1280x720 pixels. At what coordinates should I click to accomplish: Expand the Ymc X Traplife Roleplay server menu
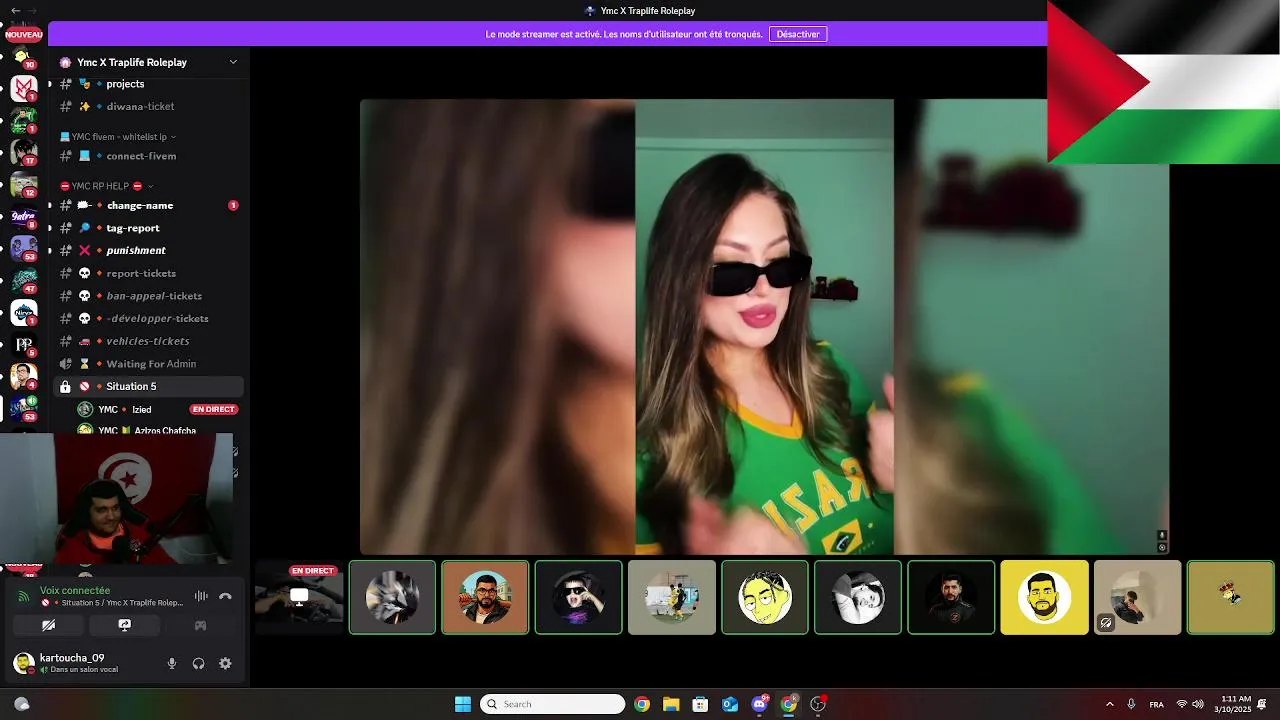tap(233, 62)
